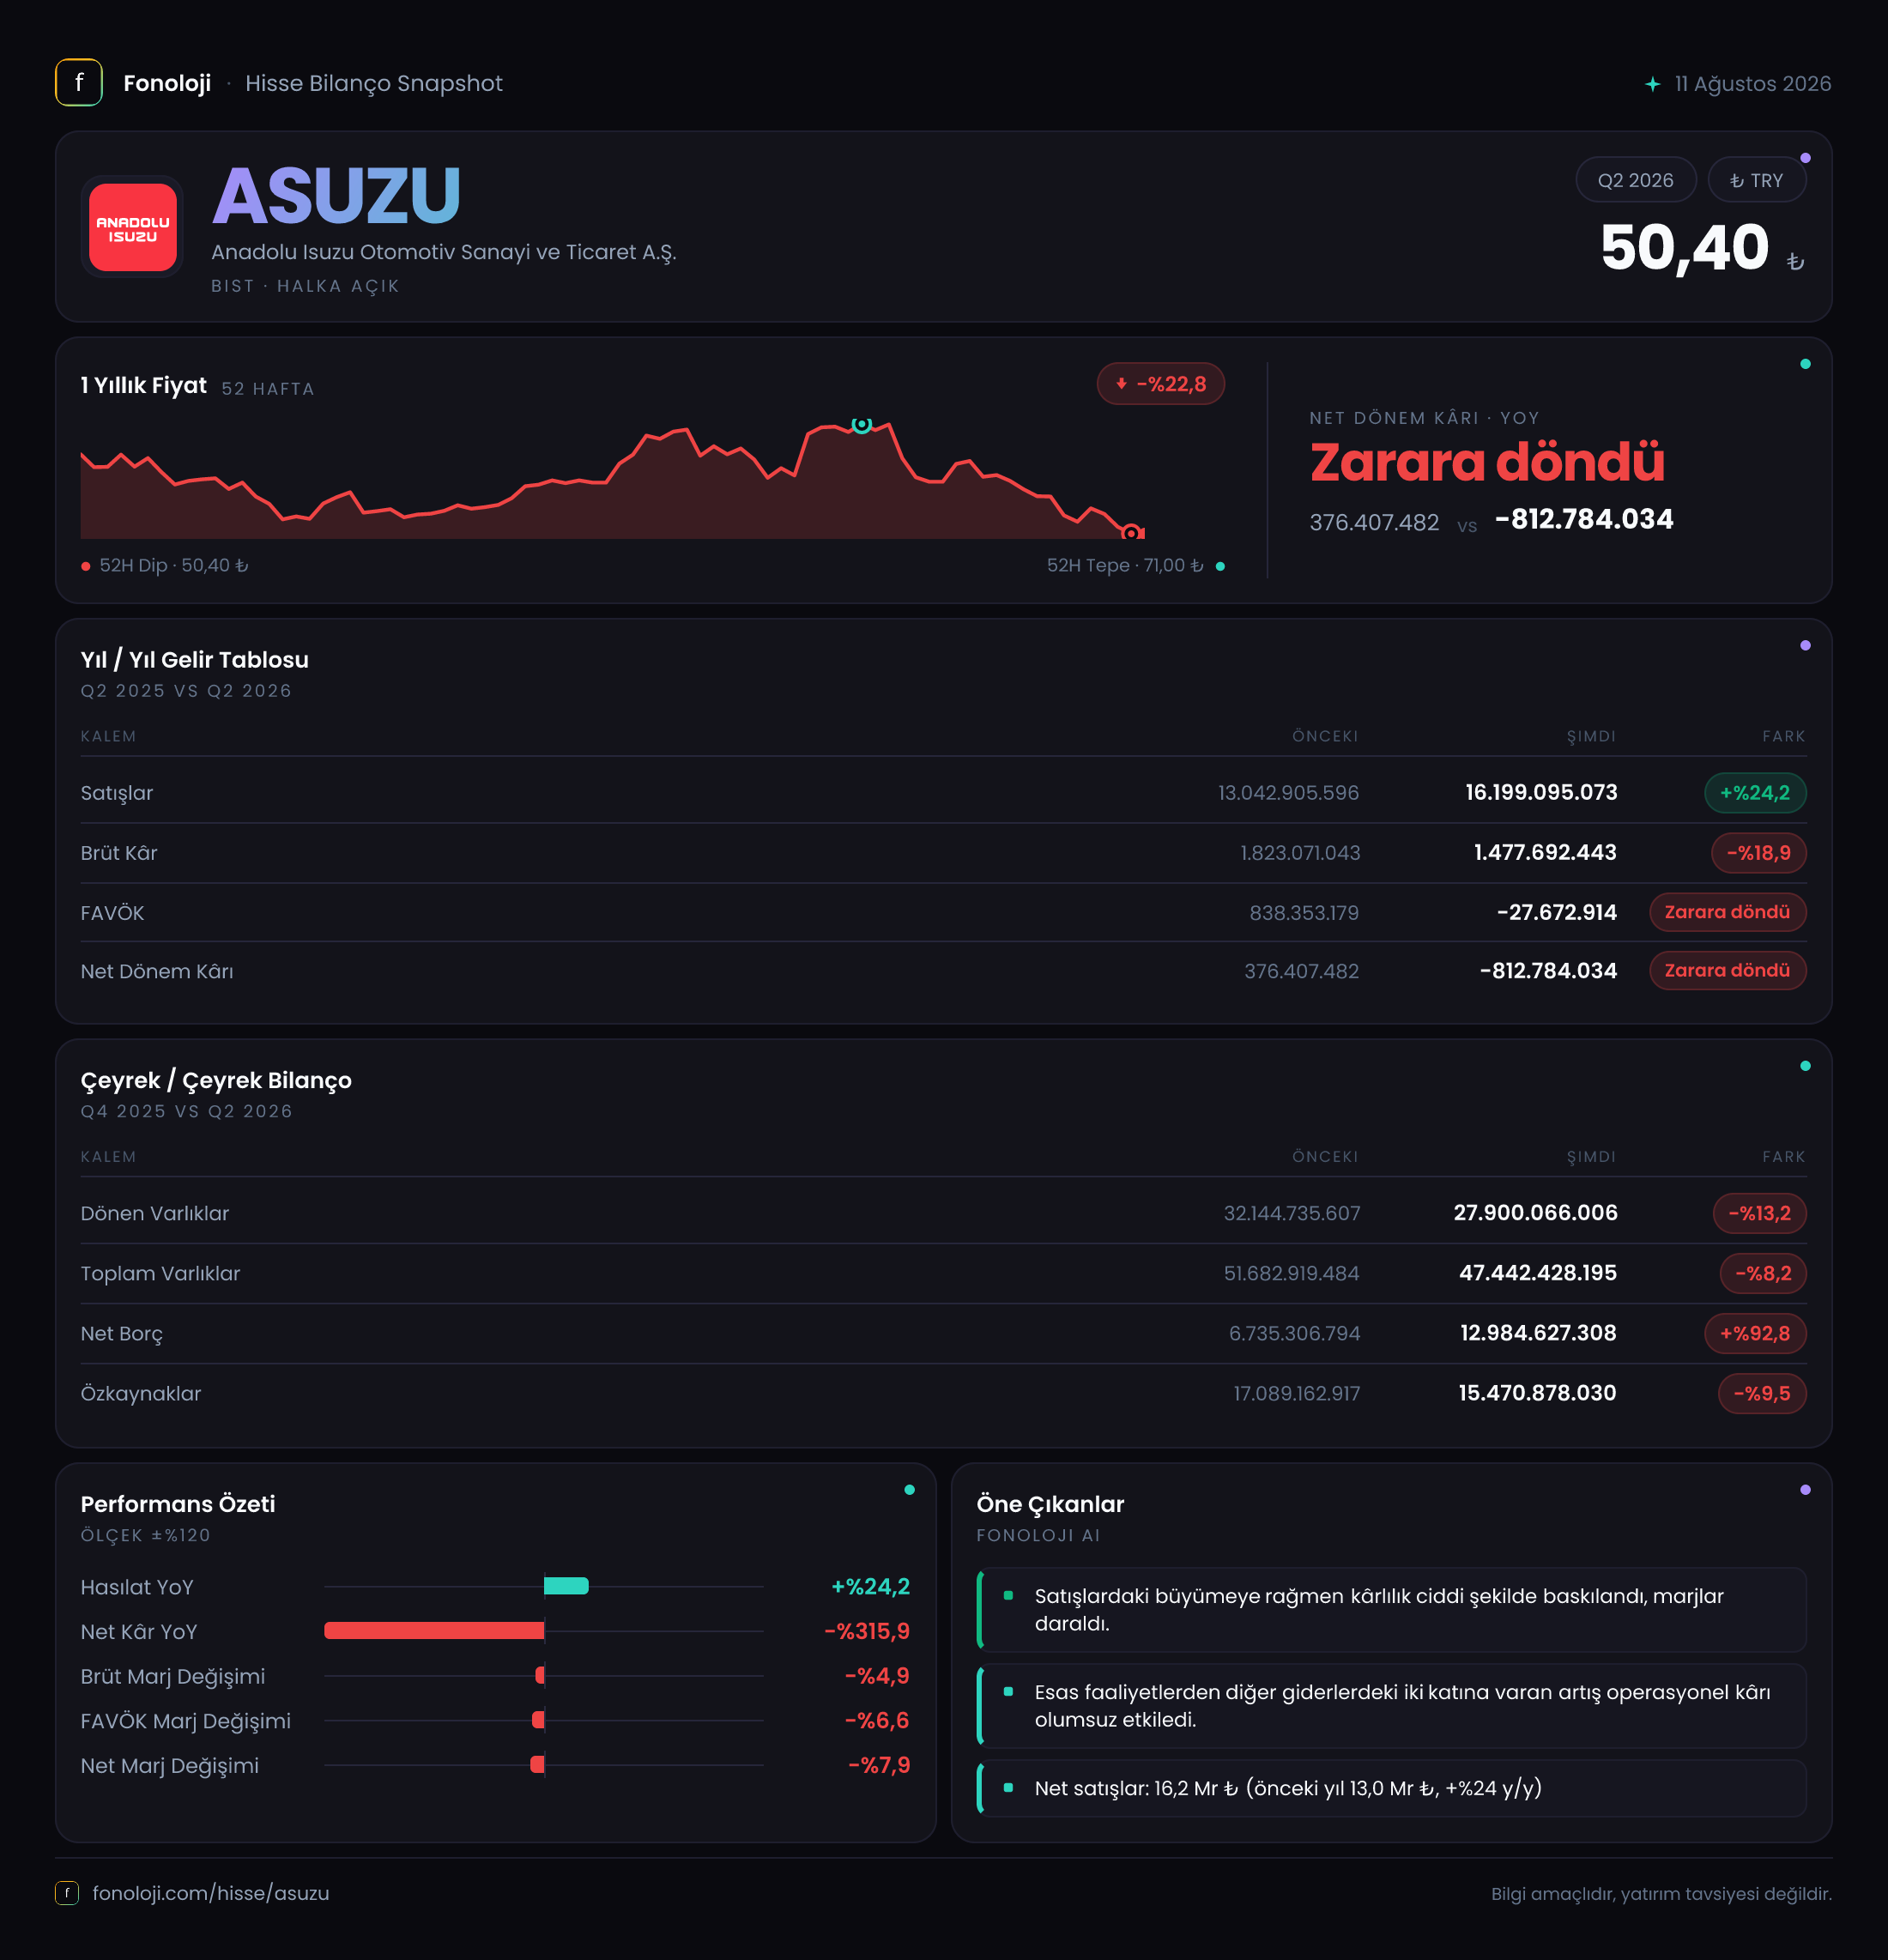Click the ASUZU ticker title
This screenshot has height=1960, width=1888.
[337, 195]
